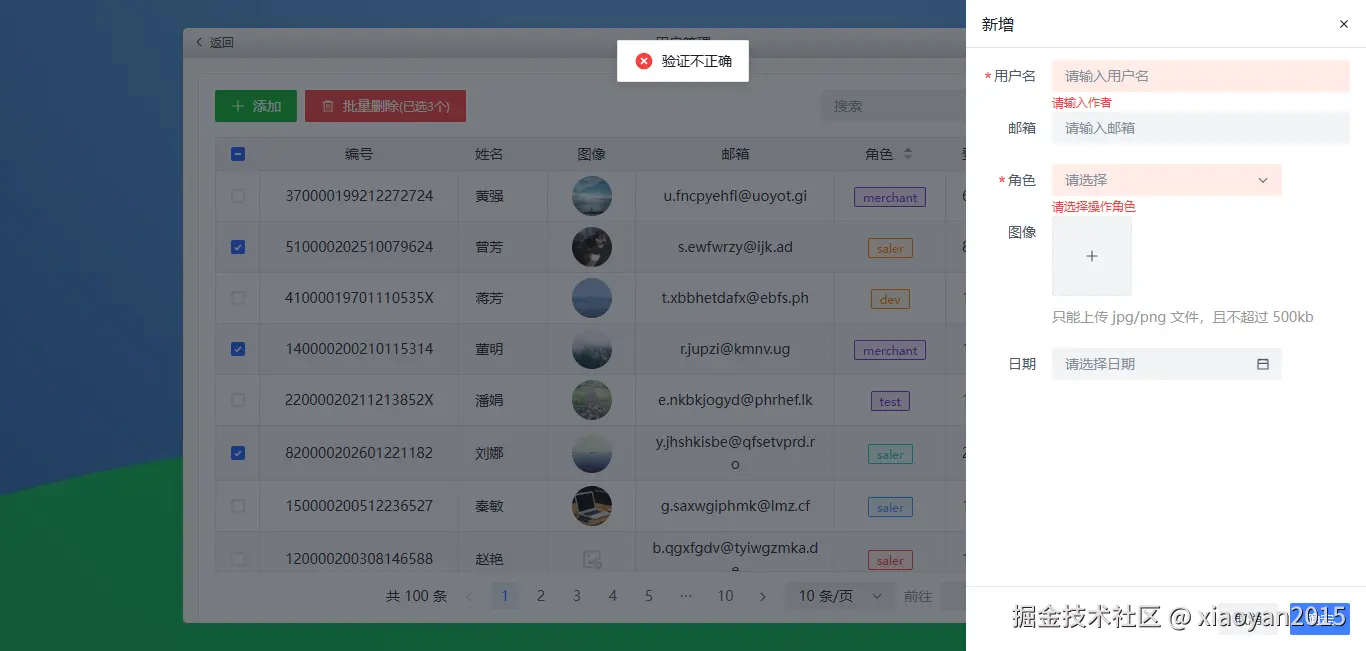Click email u.fncpyehfl@uoyot.gi
The height and width of the screenshot is (651, 1366).
pos(735,196)
